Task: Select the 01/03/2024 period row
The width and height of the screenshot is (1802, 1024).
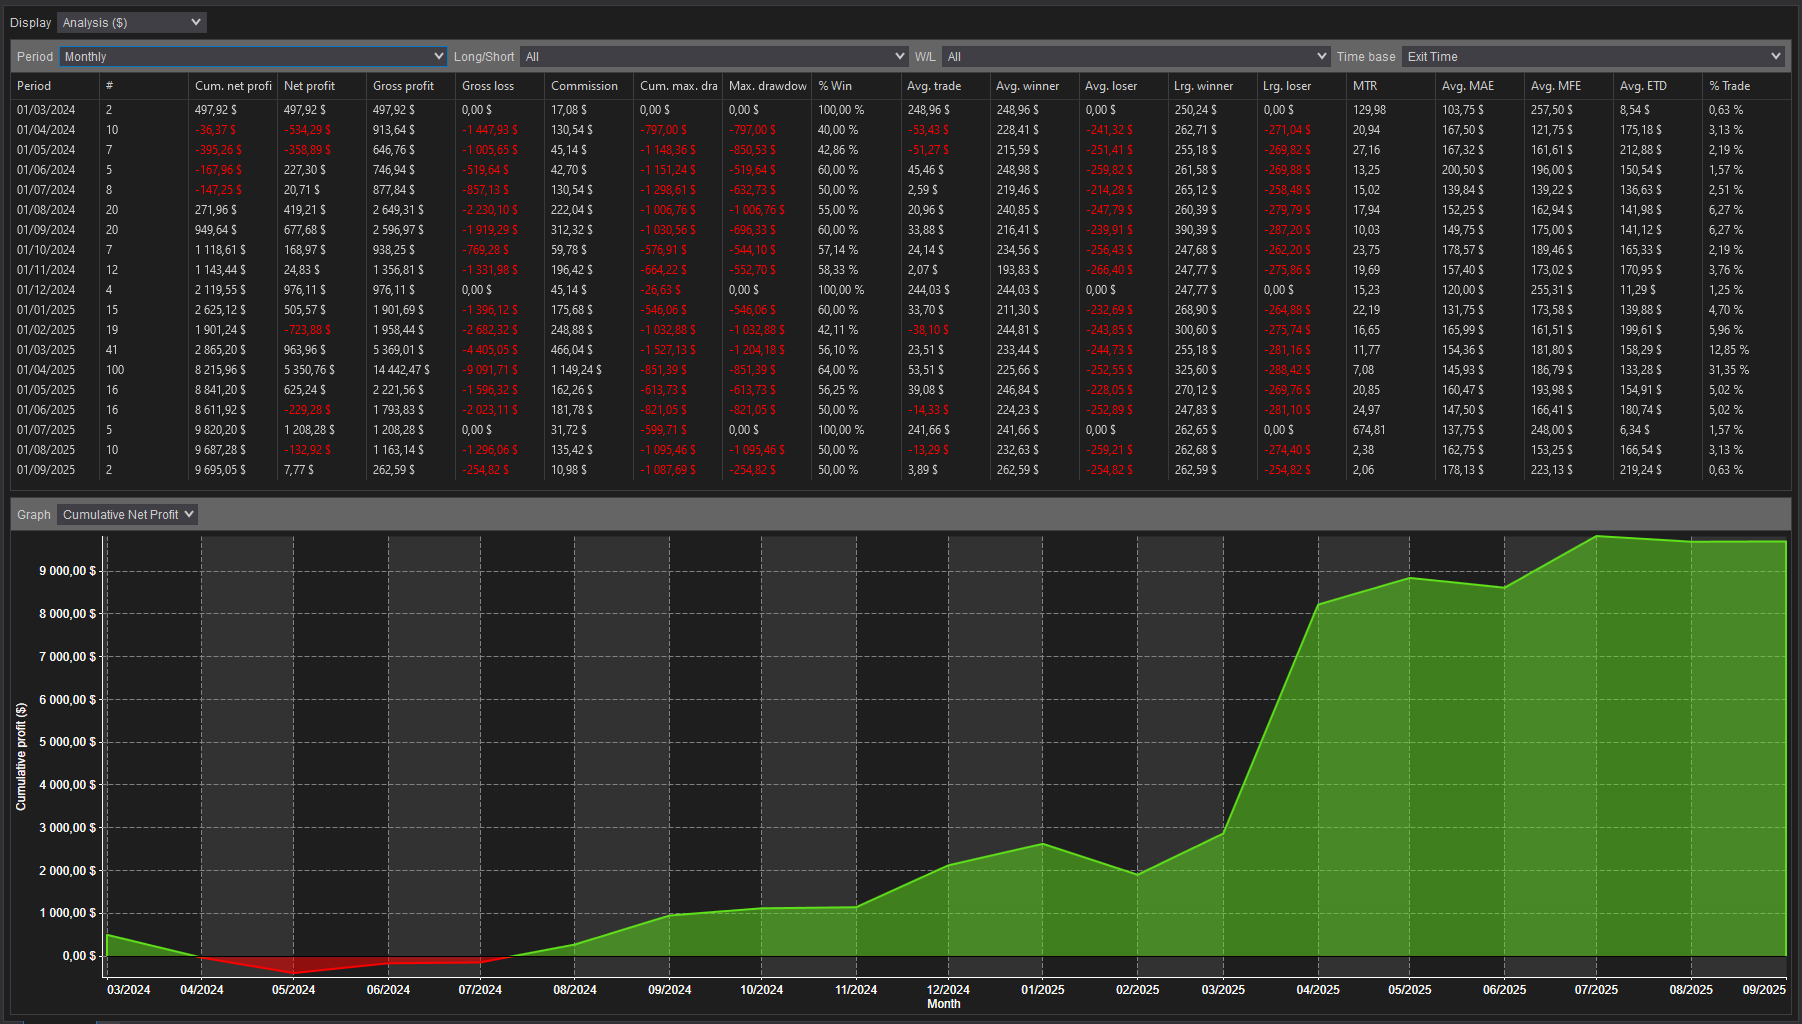Action: pyautogui.click(x=900, y=110)
